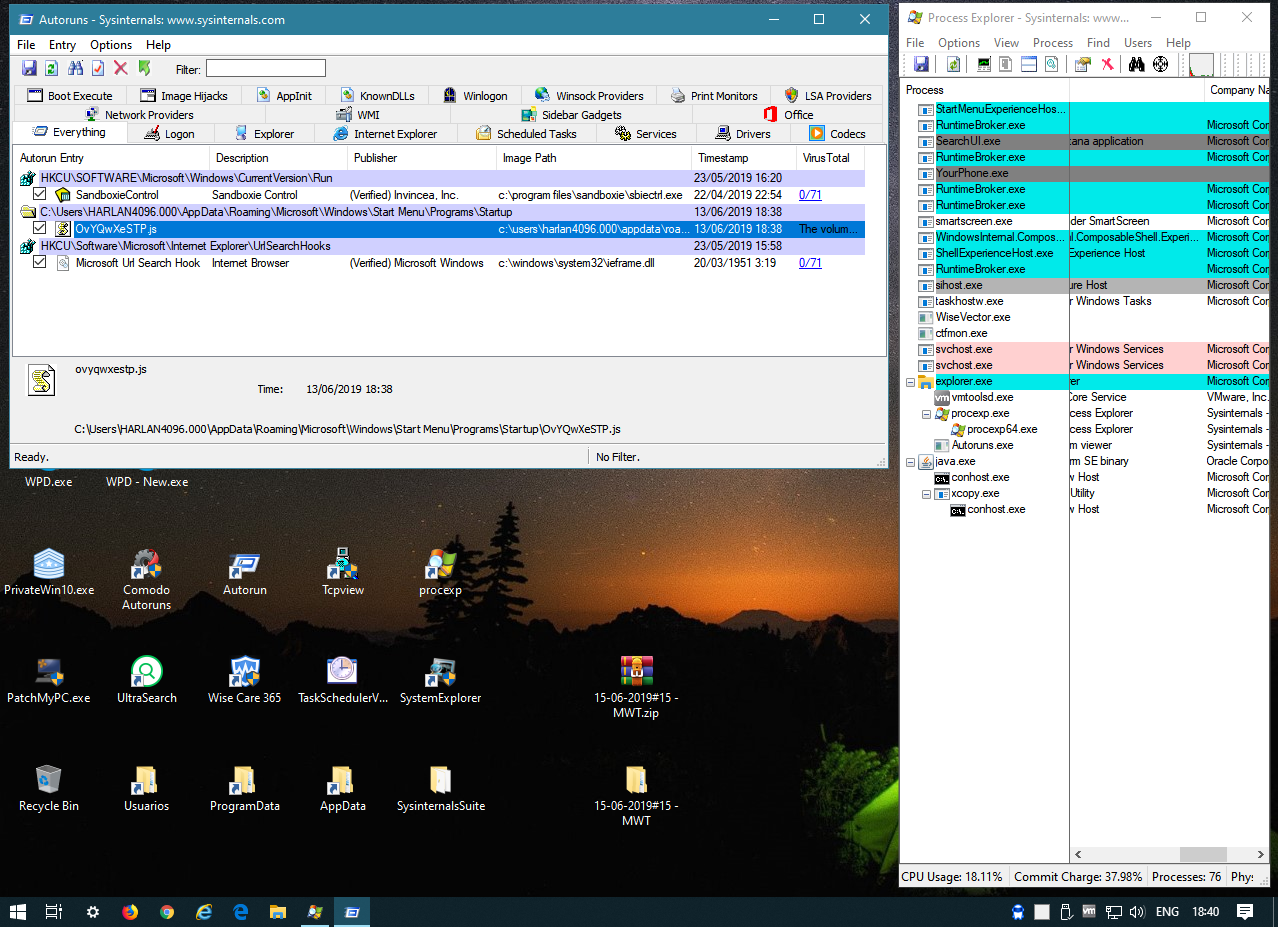This screenshot has height=927, width=1278.
Task: Click the binoculars Find icon in Process Explorer
Action: click(1136, 65)
